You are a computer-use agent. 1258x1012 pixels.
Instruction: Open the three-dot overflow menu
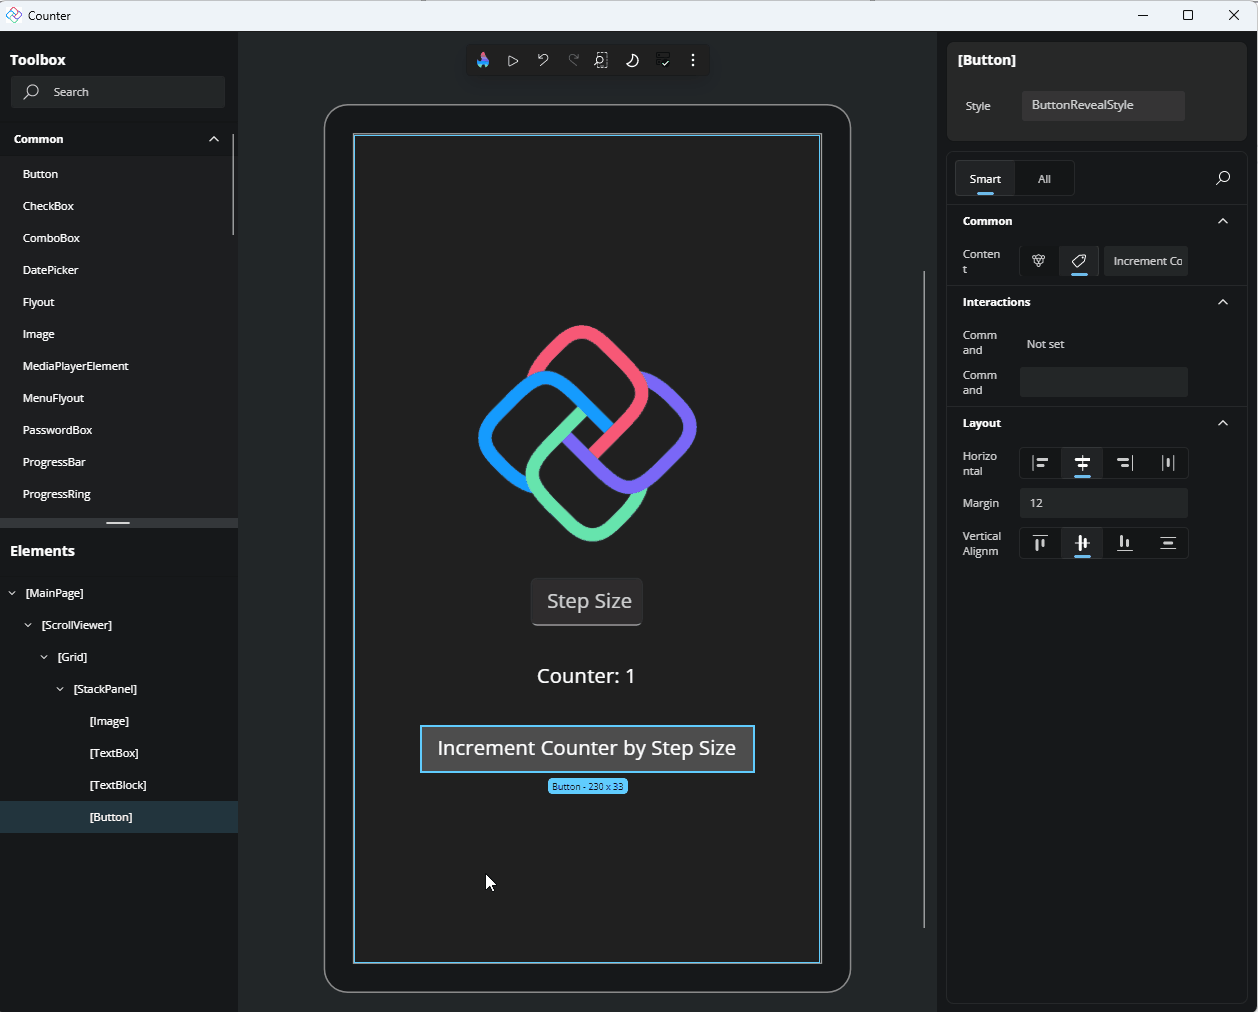[693, 60]
